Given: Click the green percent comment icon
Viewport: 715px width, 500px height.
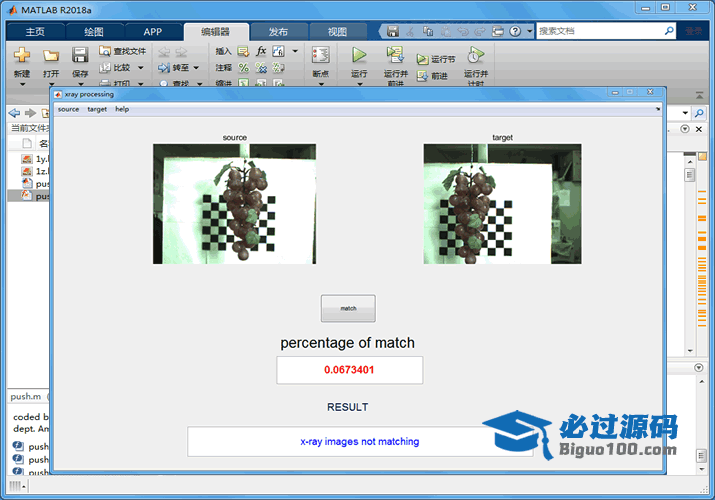Looking at the screenshot, I should pos(244,68).
